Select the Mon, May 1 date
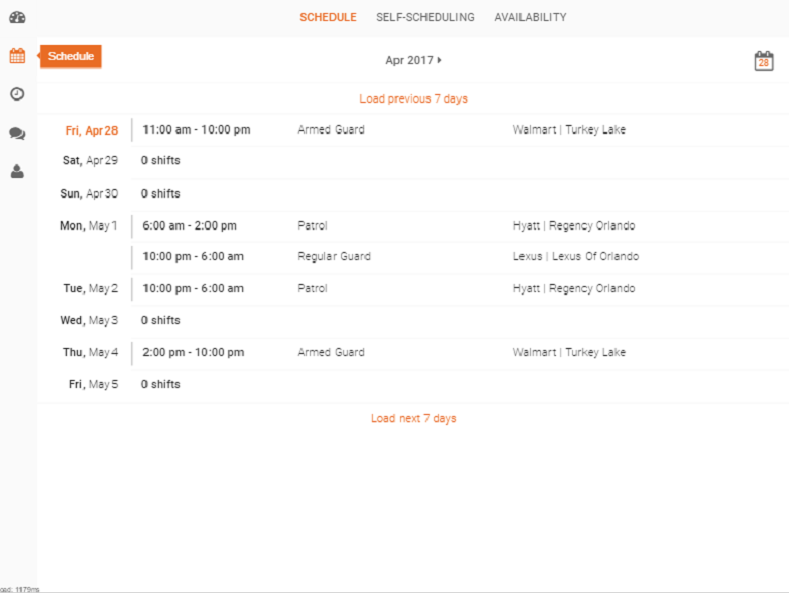789x593 pixels. coord(89,226)
